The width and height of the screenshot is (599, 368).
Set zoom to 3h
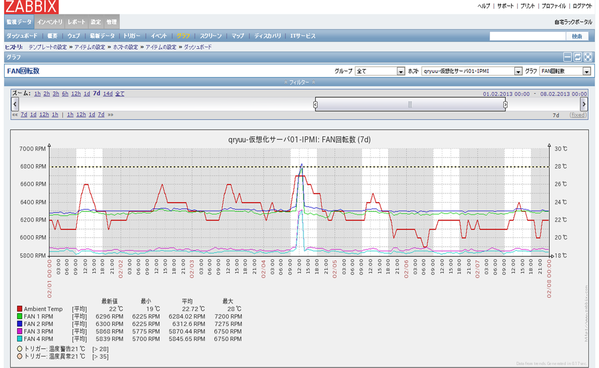point(56,94)
